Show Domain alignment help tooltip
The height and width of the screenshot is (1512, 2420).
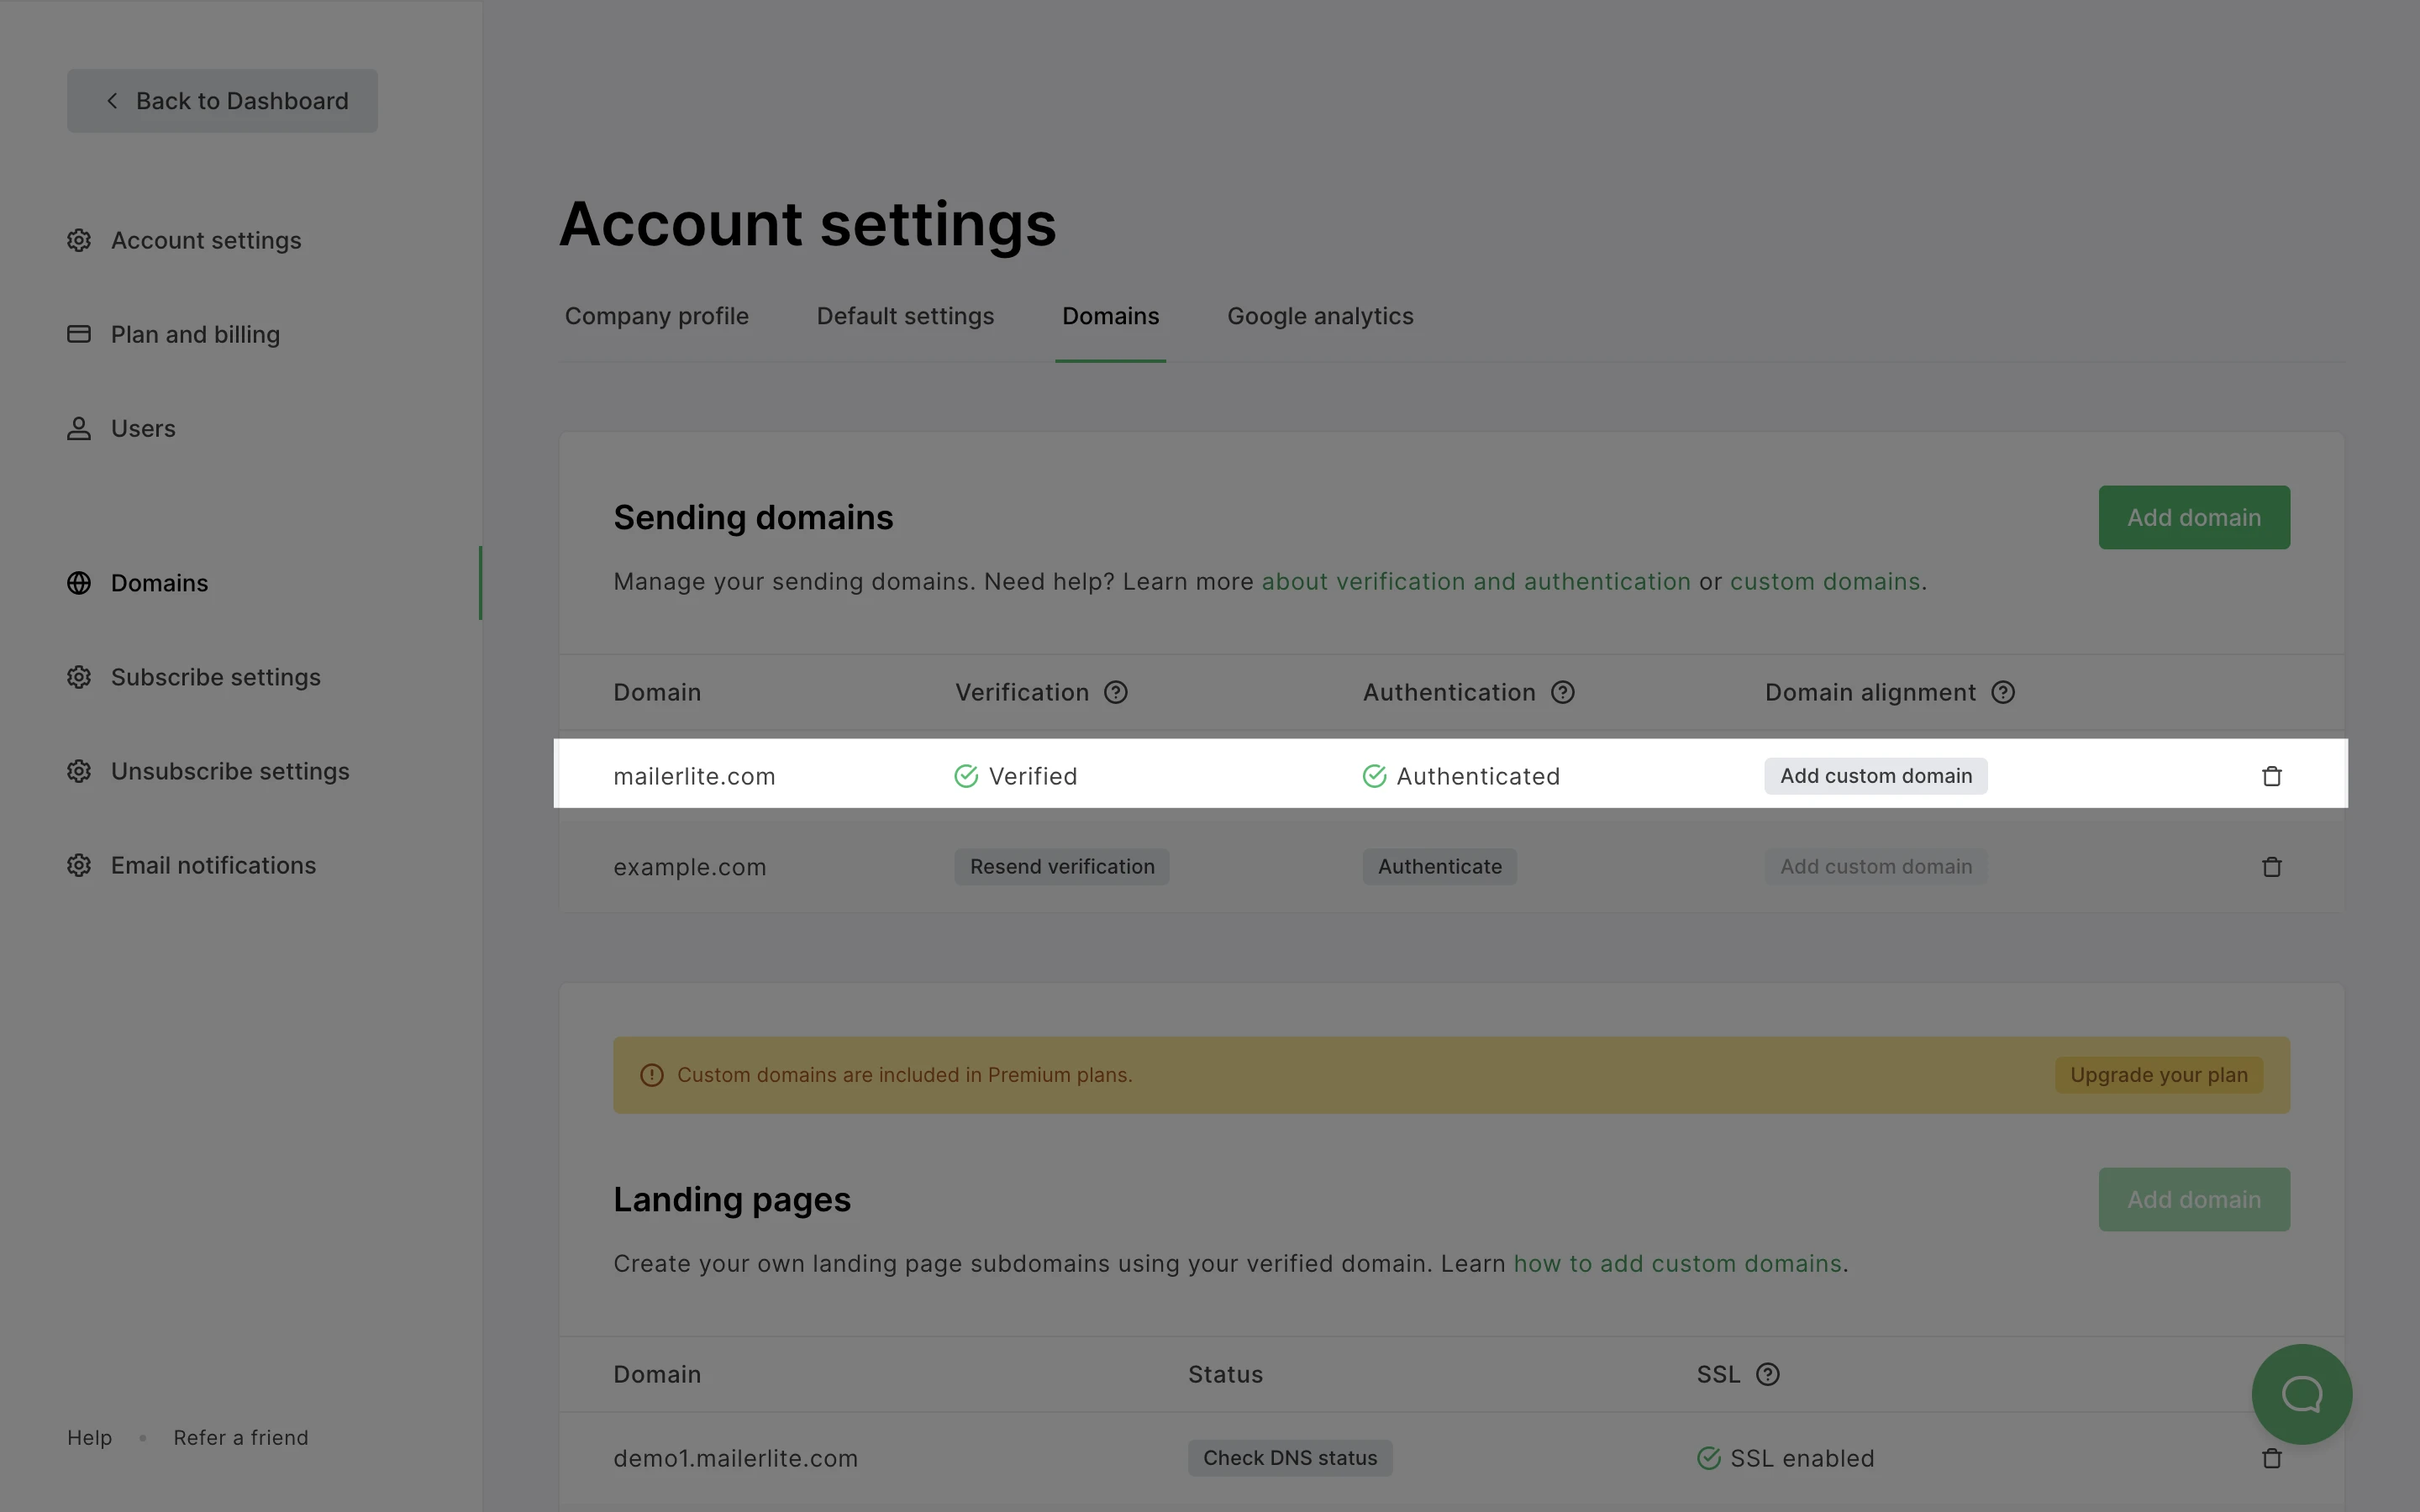2002,692
